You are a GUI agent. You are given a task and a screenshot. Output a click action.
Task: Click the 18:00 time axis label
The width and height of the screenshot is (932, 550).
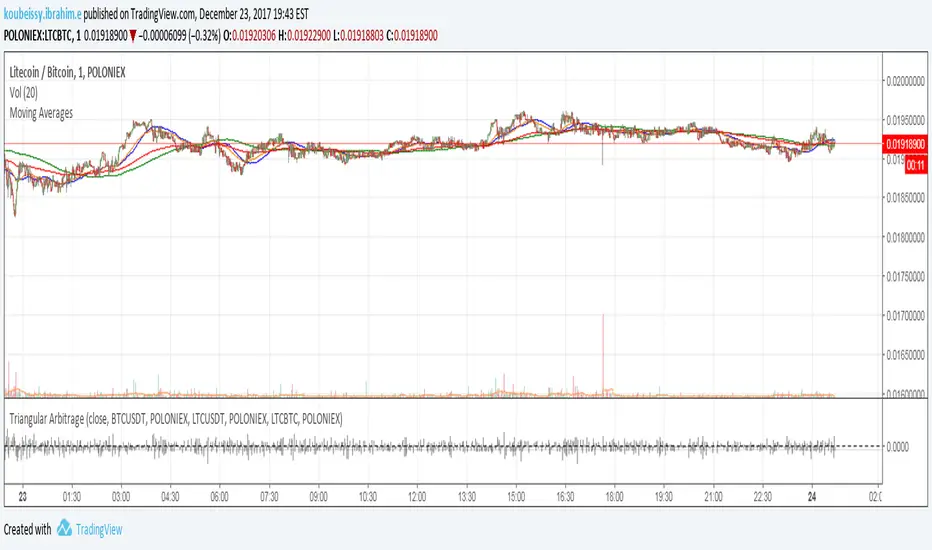(615, 496)
